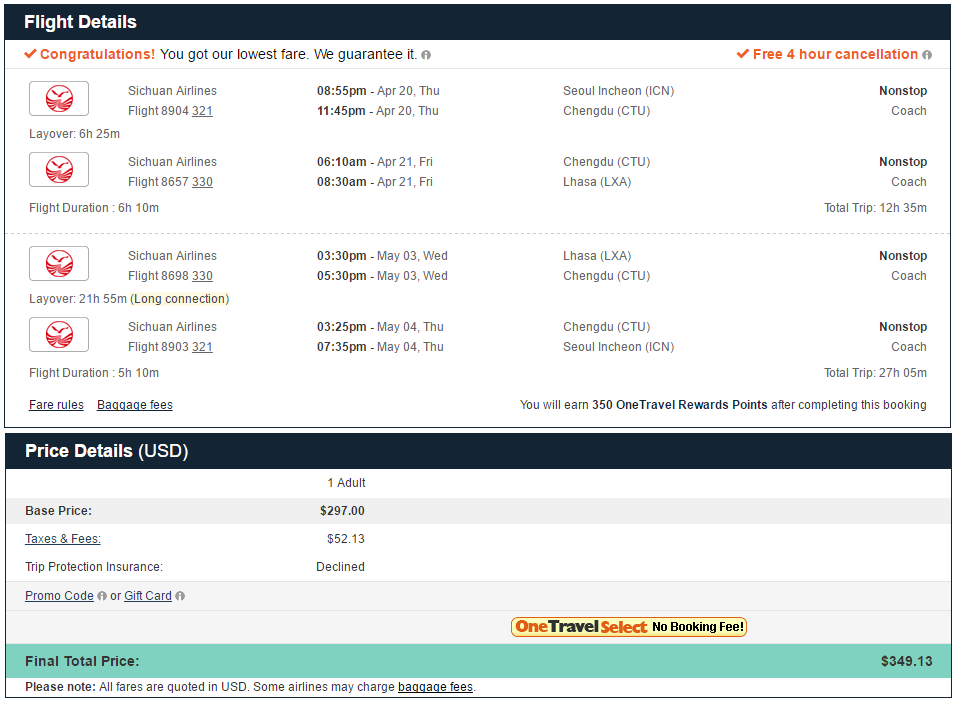958x705 pixels.
Task: Click the Flight Duration : 5h 10m text
Action: 94,373
